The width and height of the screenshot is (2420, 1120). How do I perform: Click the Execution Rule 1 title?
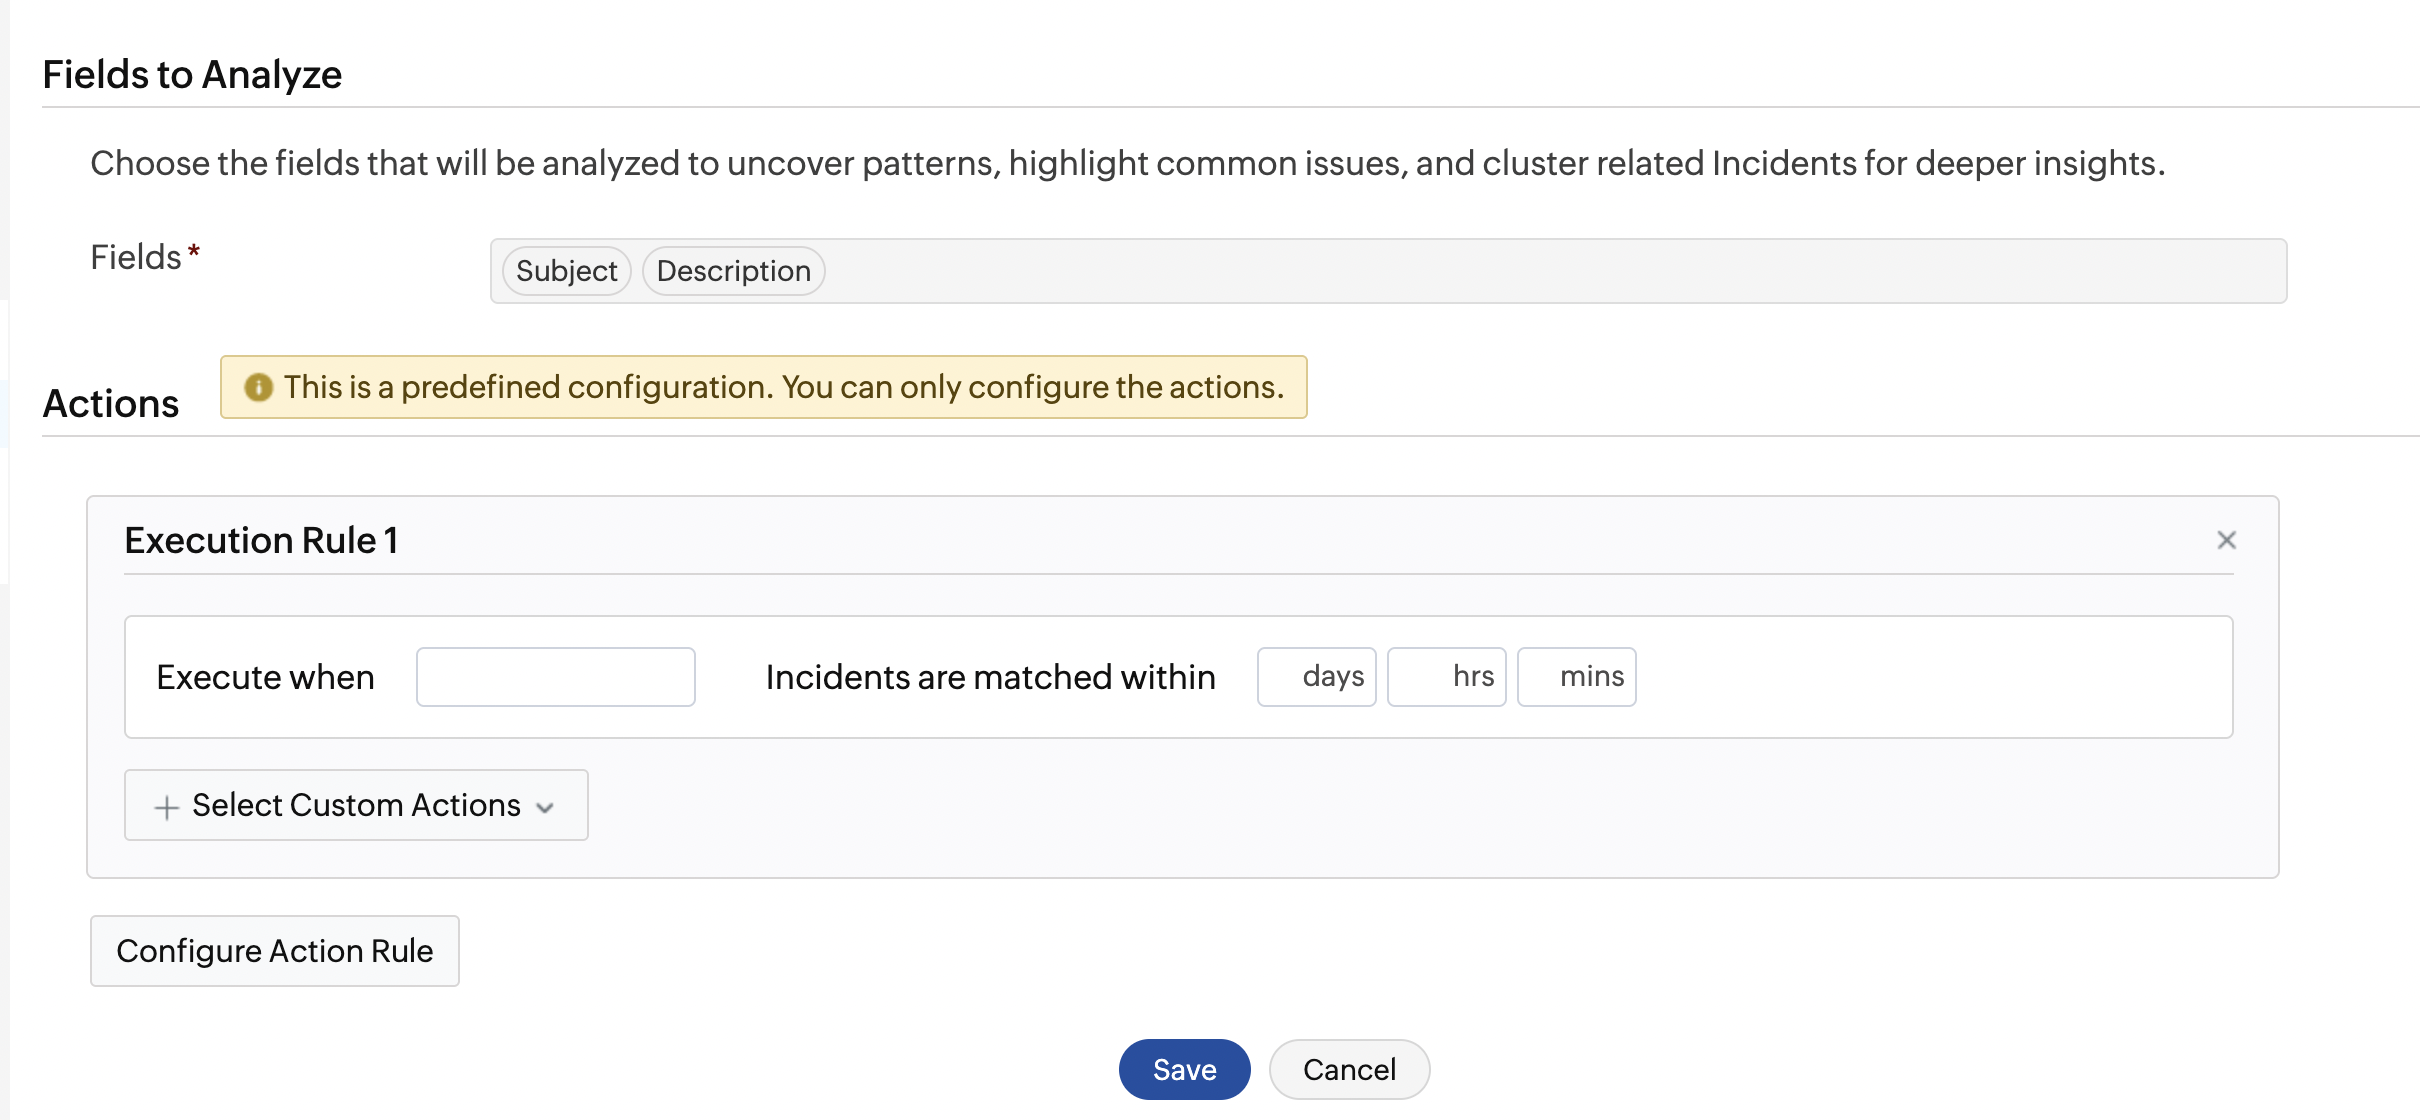261,540
